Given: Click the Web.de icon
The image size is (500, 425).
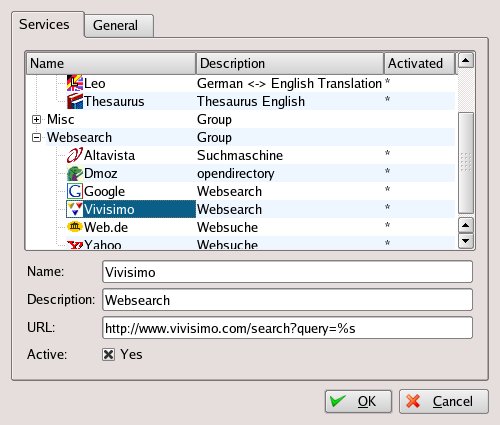Looking at the screenshot, I should (x=75, y=227).
